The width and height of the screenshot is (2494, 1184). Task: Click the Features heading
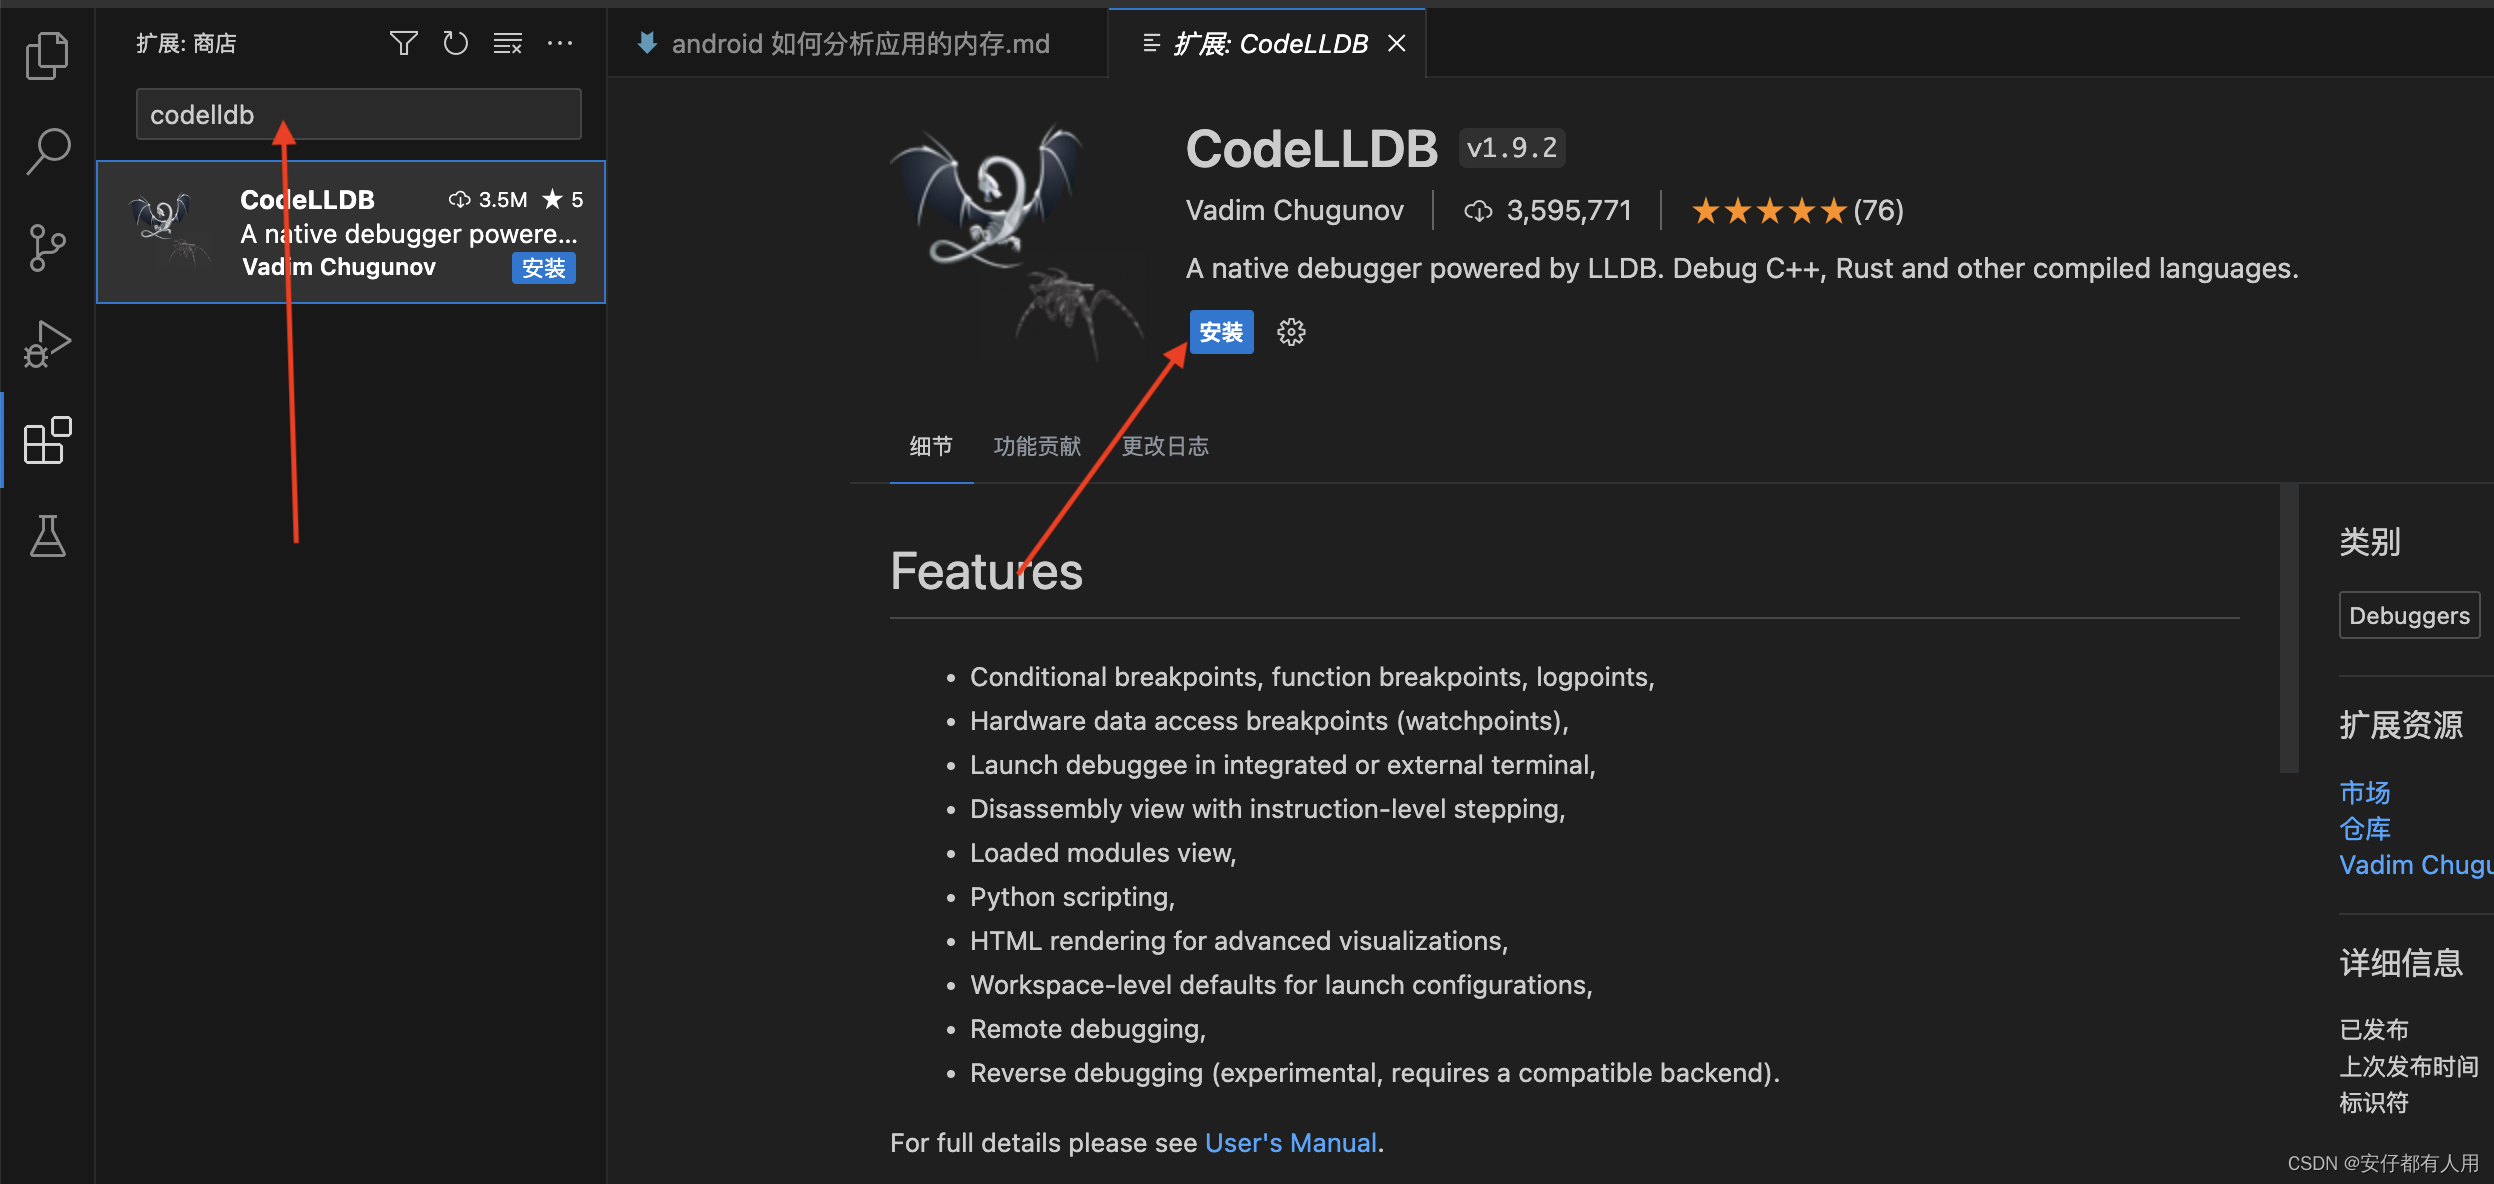point(986,571)
